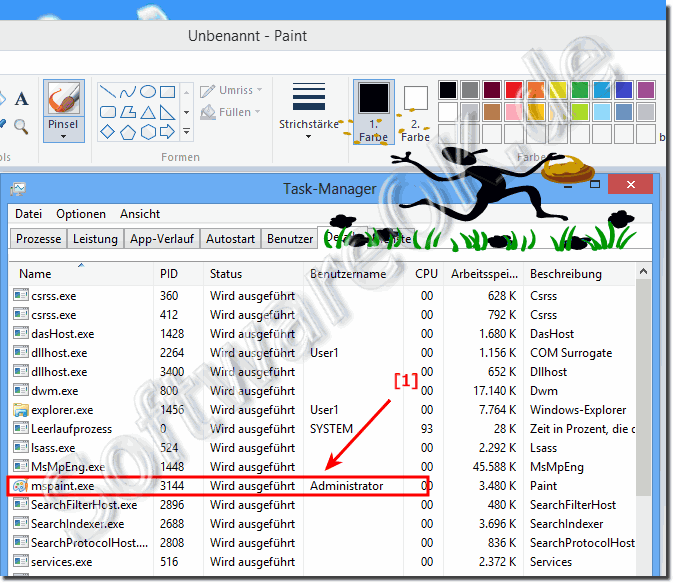Select the Leerlaufprozess row
This screenshot has height=583, width=673.
322,429
